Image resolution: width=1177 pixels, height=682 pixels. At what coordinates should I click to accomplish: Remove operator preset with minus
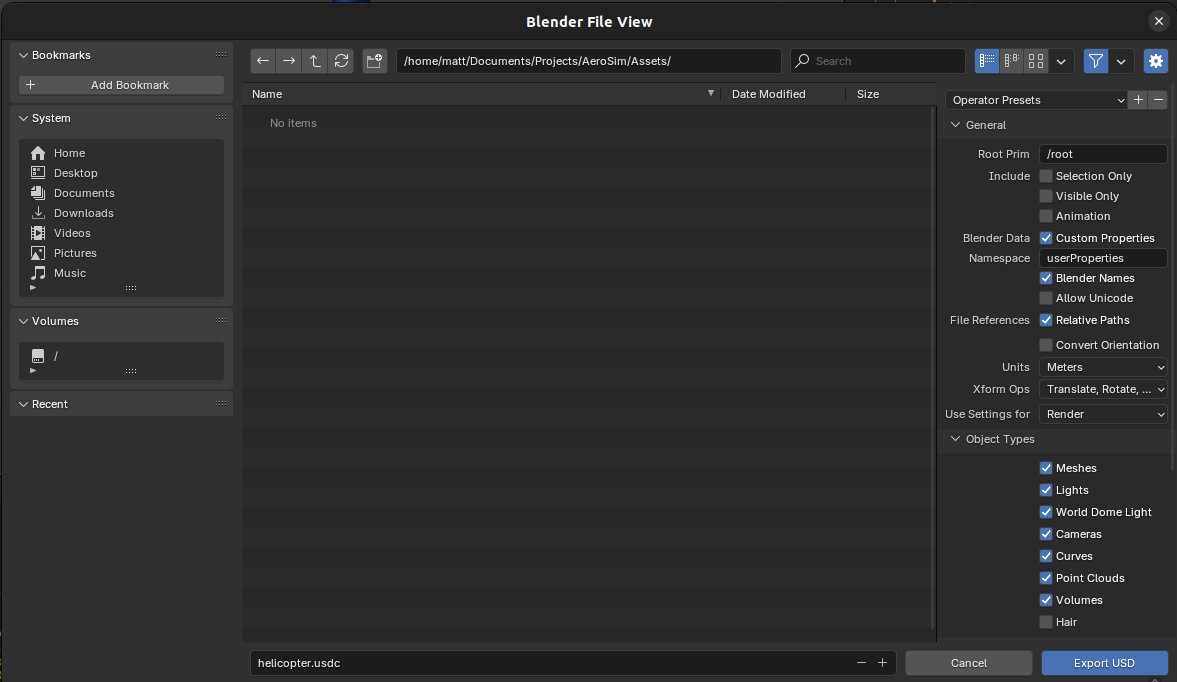(x=1158, y=100)
